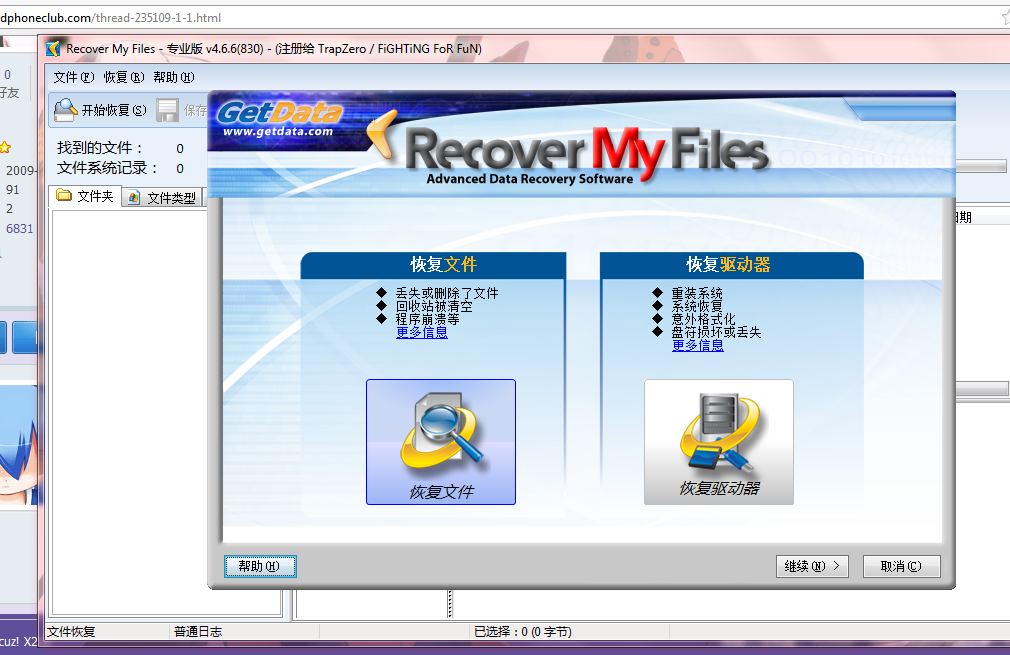Open the 文件(F) menu
The image size is (1010, 655).
click(x=73, y=77)
